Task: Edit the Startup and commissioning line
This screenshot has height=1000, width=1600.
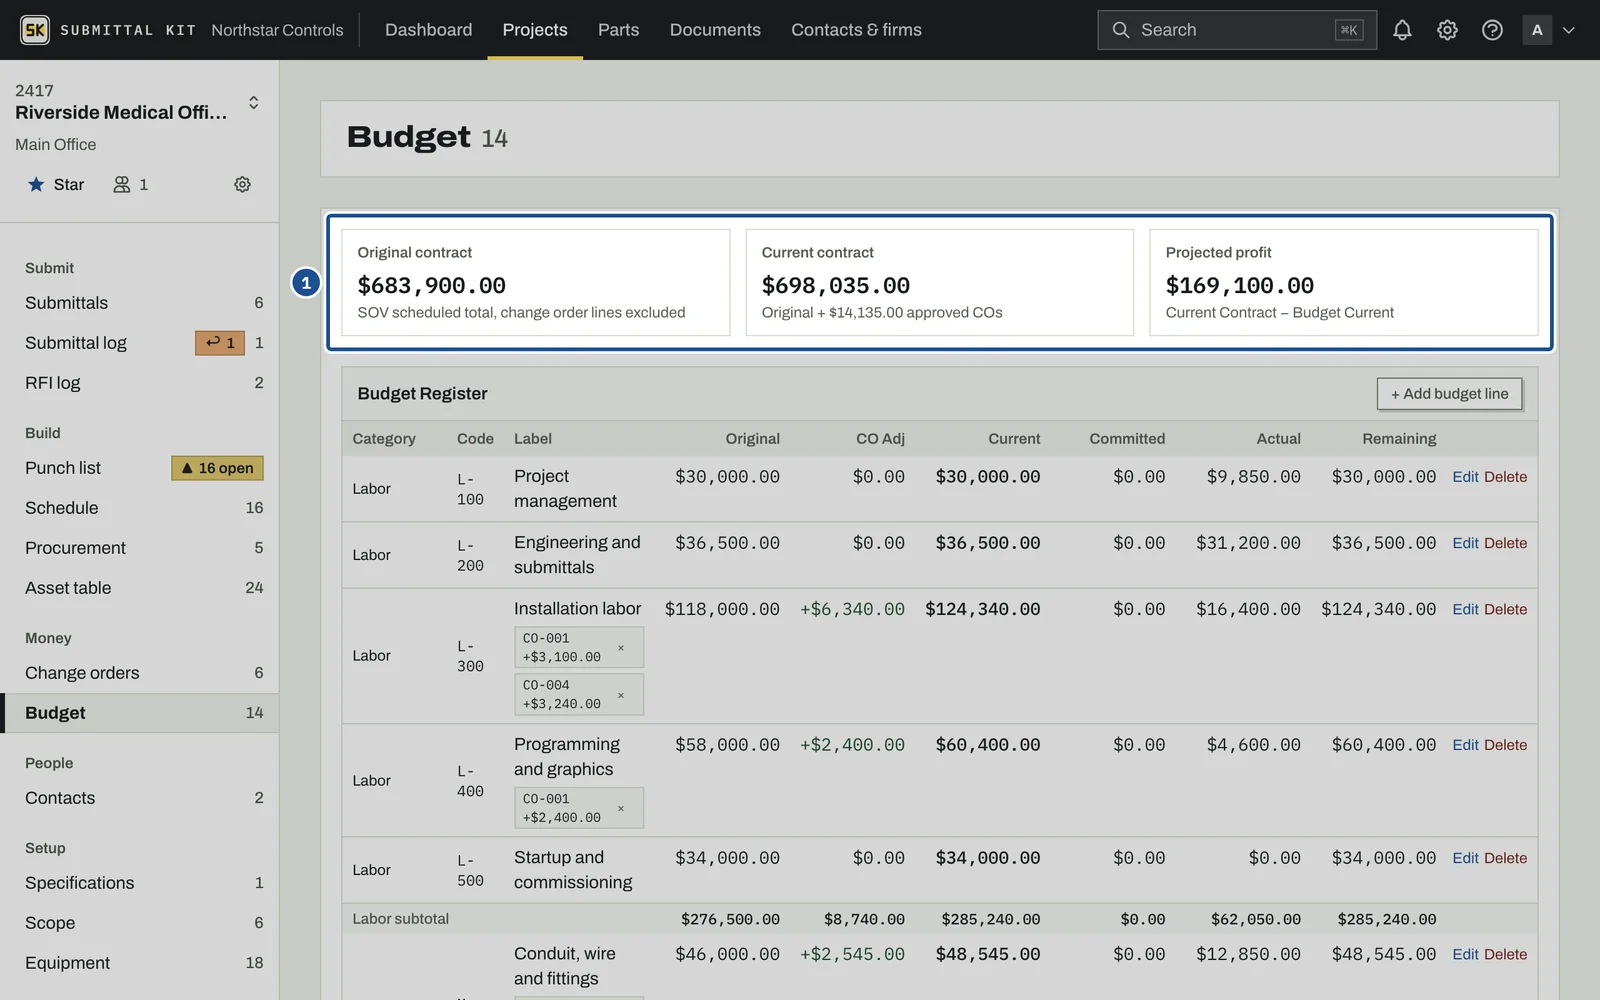Action: point(1465,858)
